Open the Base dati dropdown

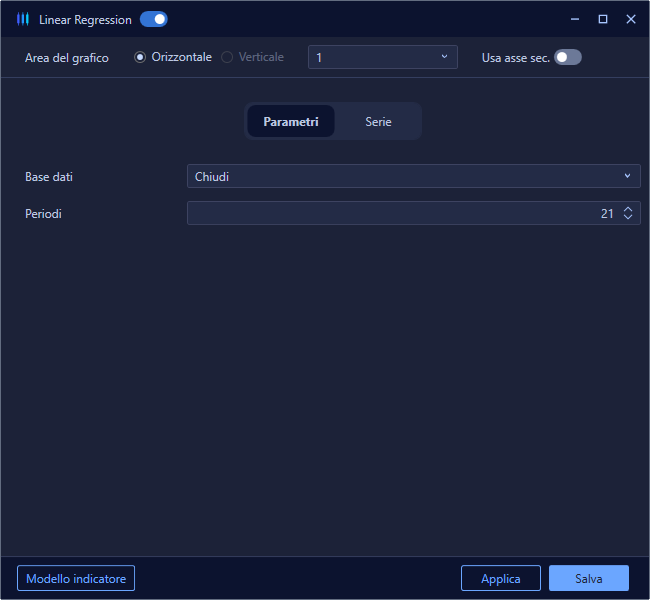(414, 176)
